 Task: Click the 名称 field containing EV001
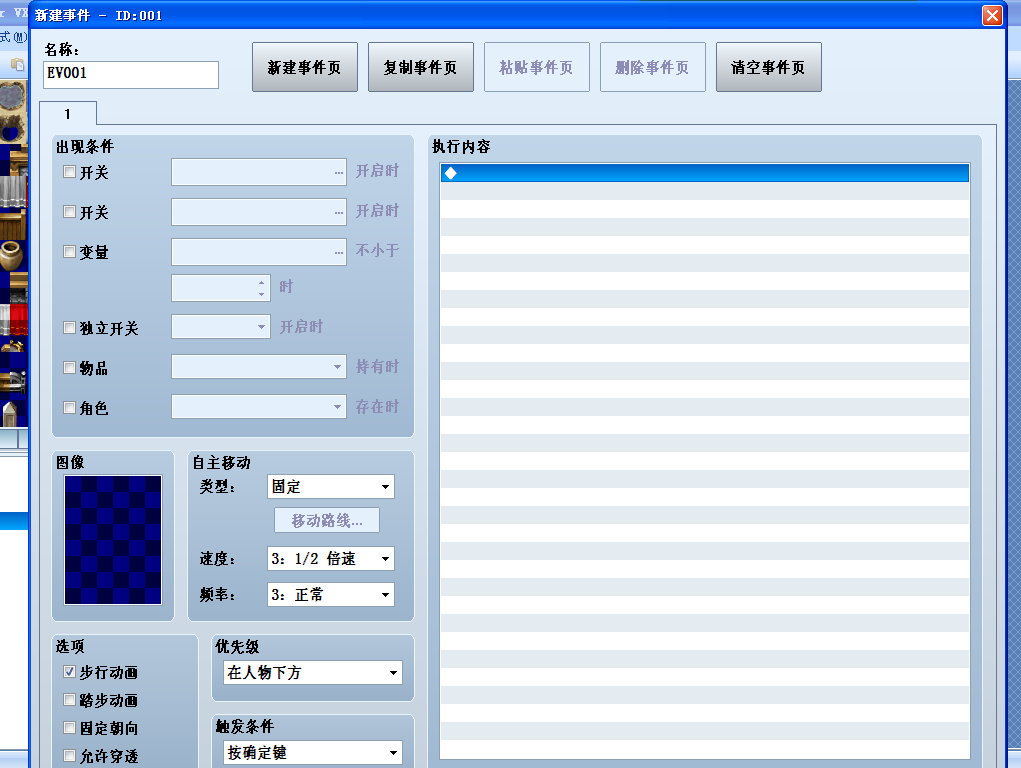pyautogui.click(x=131, y=75)
